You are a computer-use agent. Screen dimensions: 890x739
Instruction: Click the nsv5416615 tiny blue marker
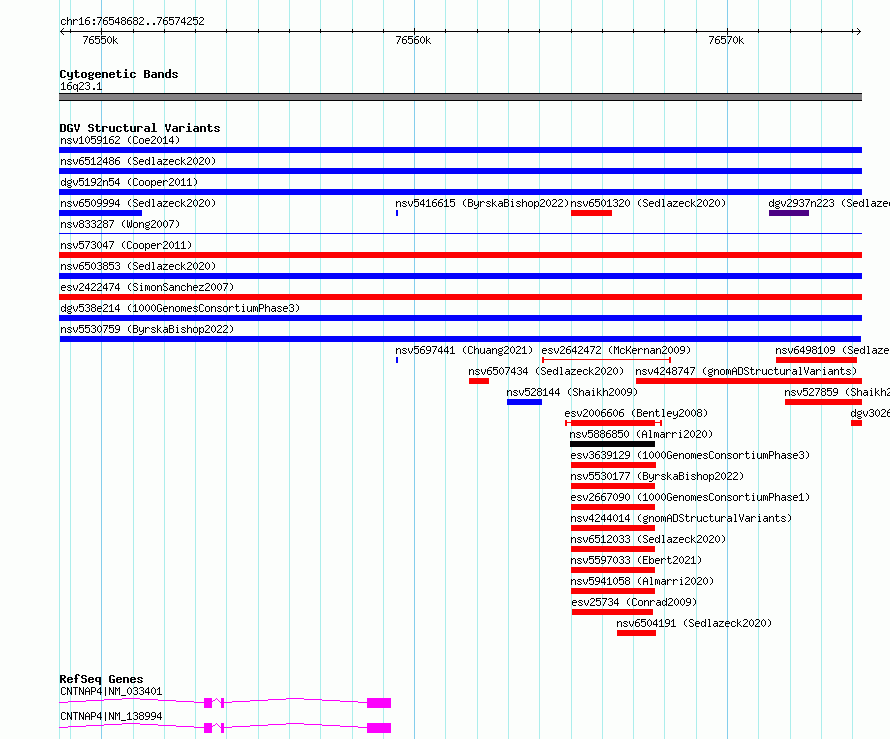point(397,213)
